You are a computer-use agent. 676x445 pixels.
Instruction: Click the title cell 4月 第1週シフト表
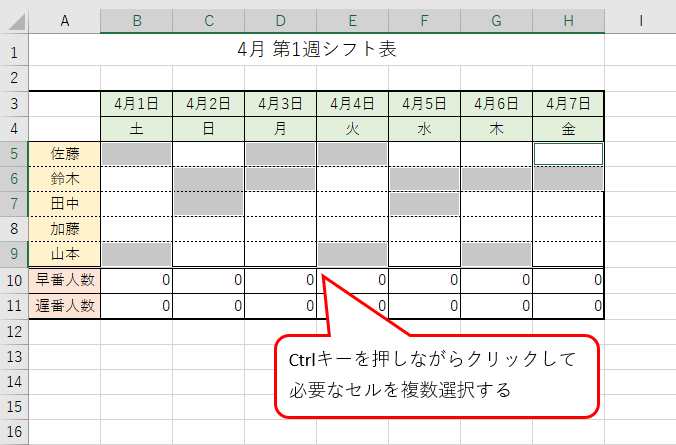(x=318, y=49)
